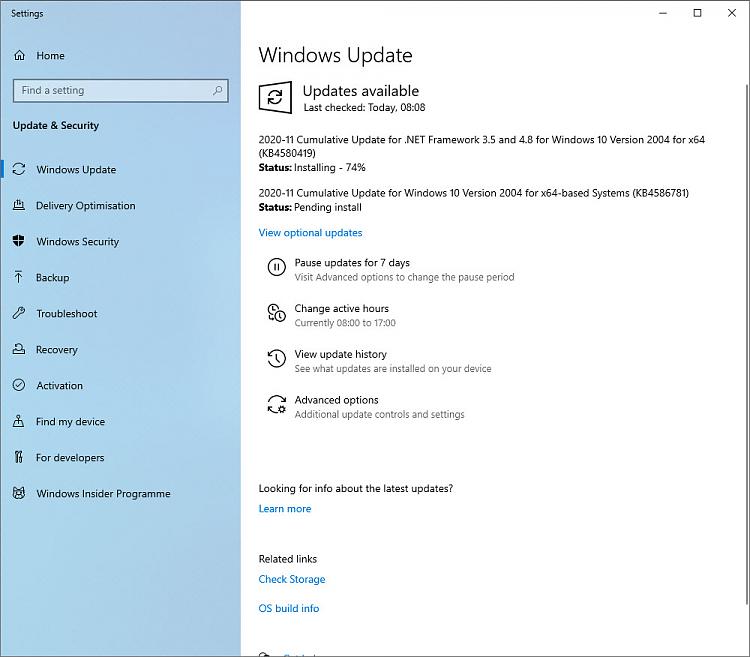The width and height of the screenshot is (750, 657).
Task: Click the update history clock icon
Action: point(276,359)
